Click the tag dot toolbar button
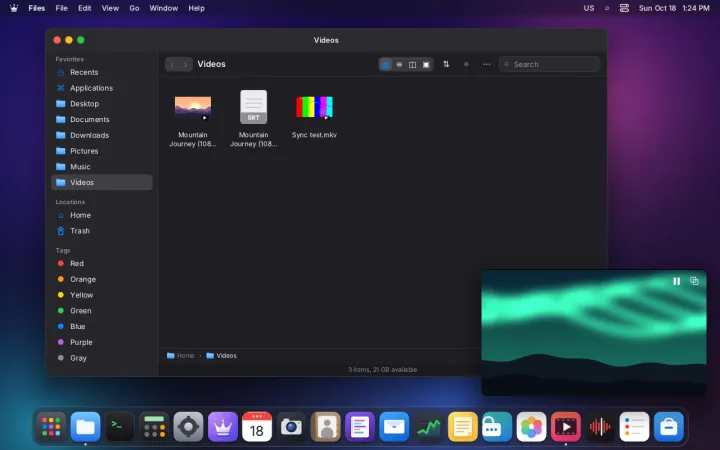The width and height of the screenshot is (720, 450). pyautogui.click(x=466, y=64)
